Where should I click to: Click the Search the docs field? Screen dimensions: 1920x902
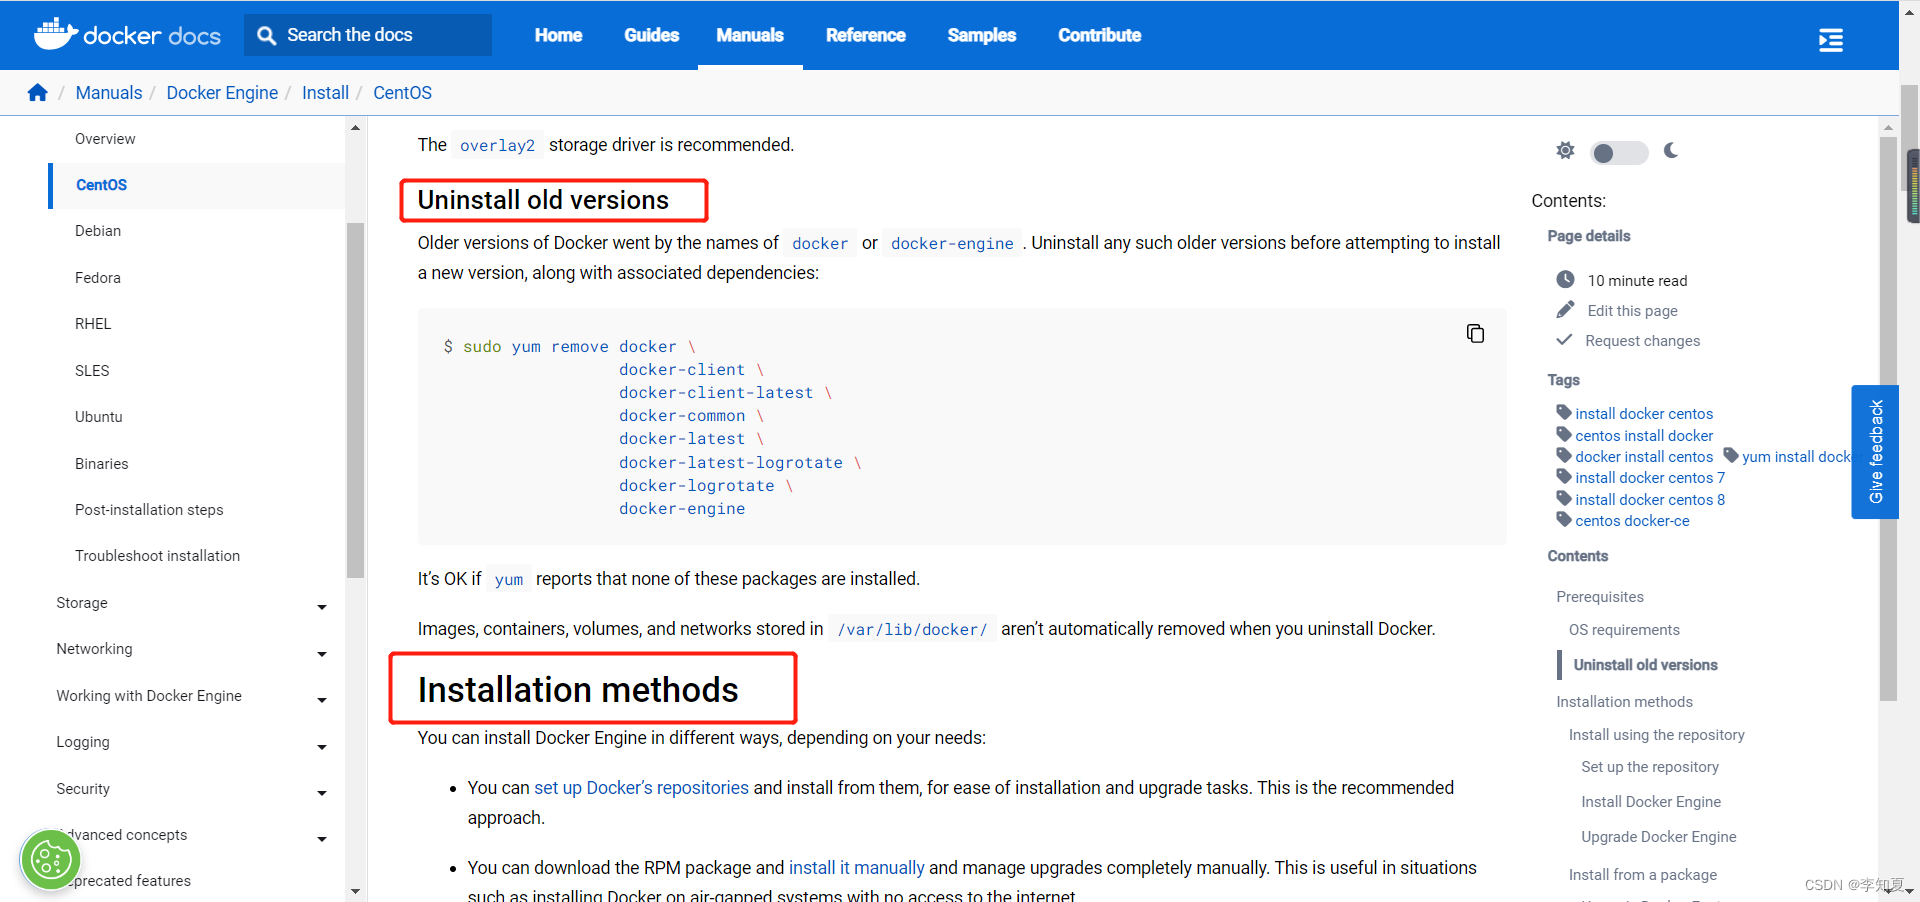(368, 35)
